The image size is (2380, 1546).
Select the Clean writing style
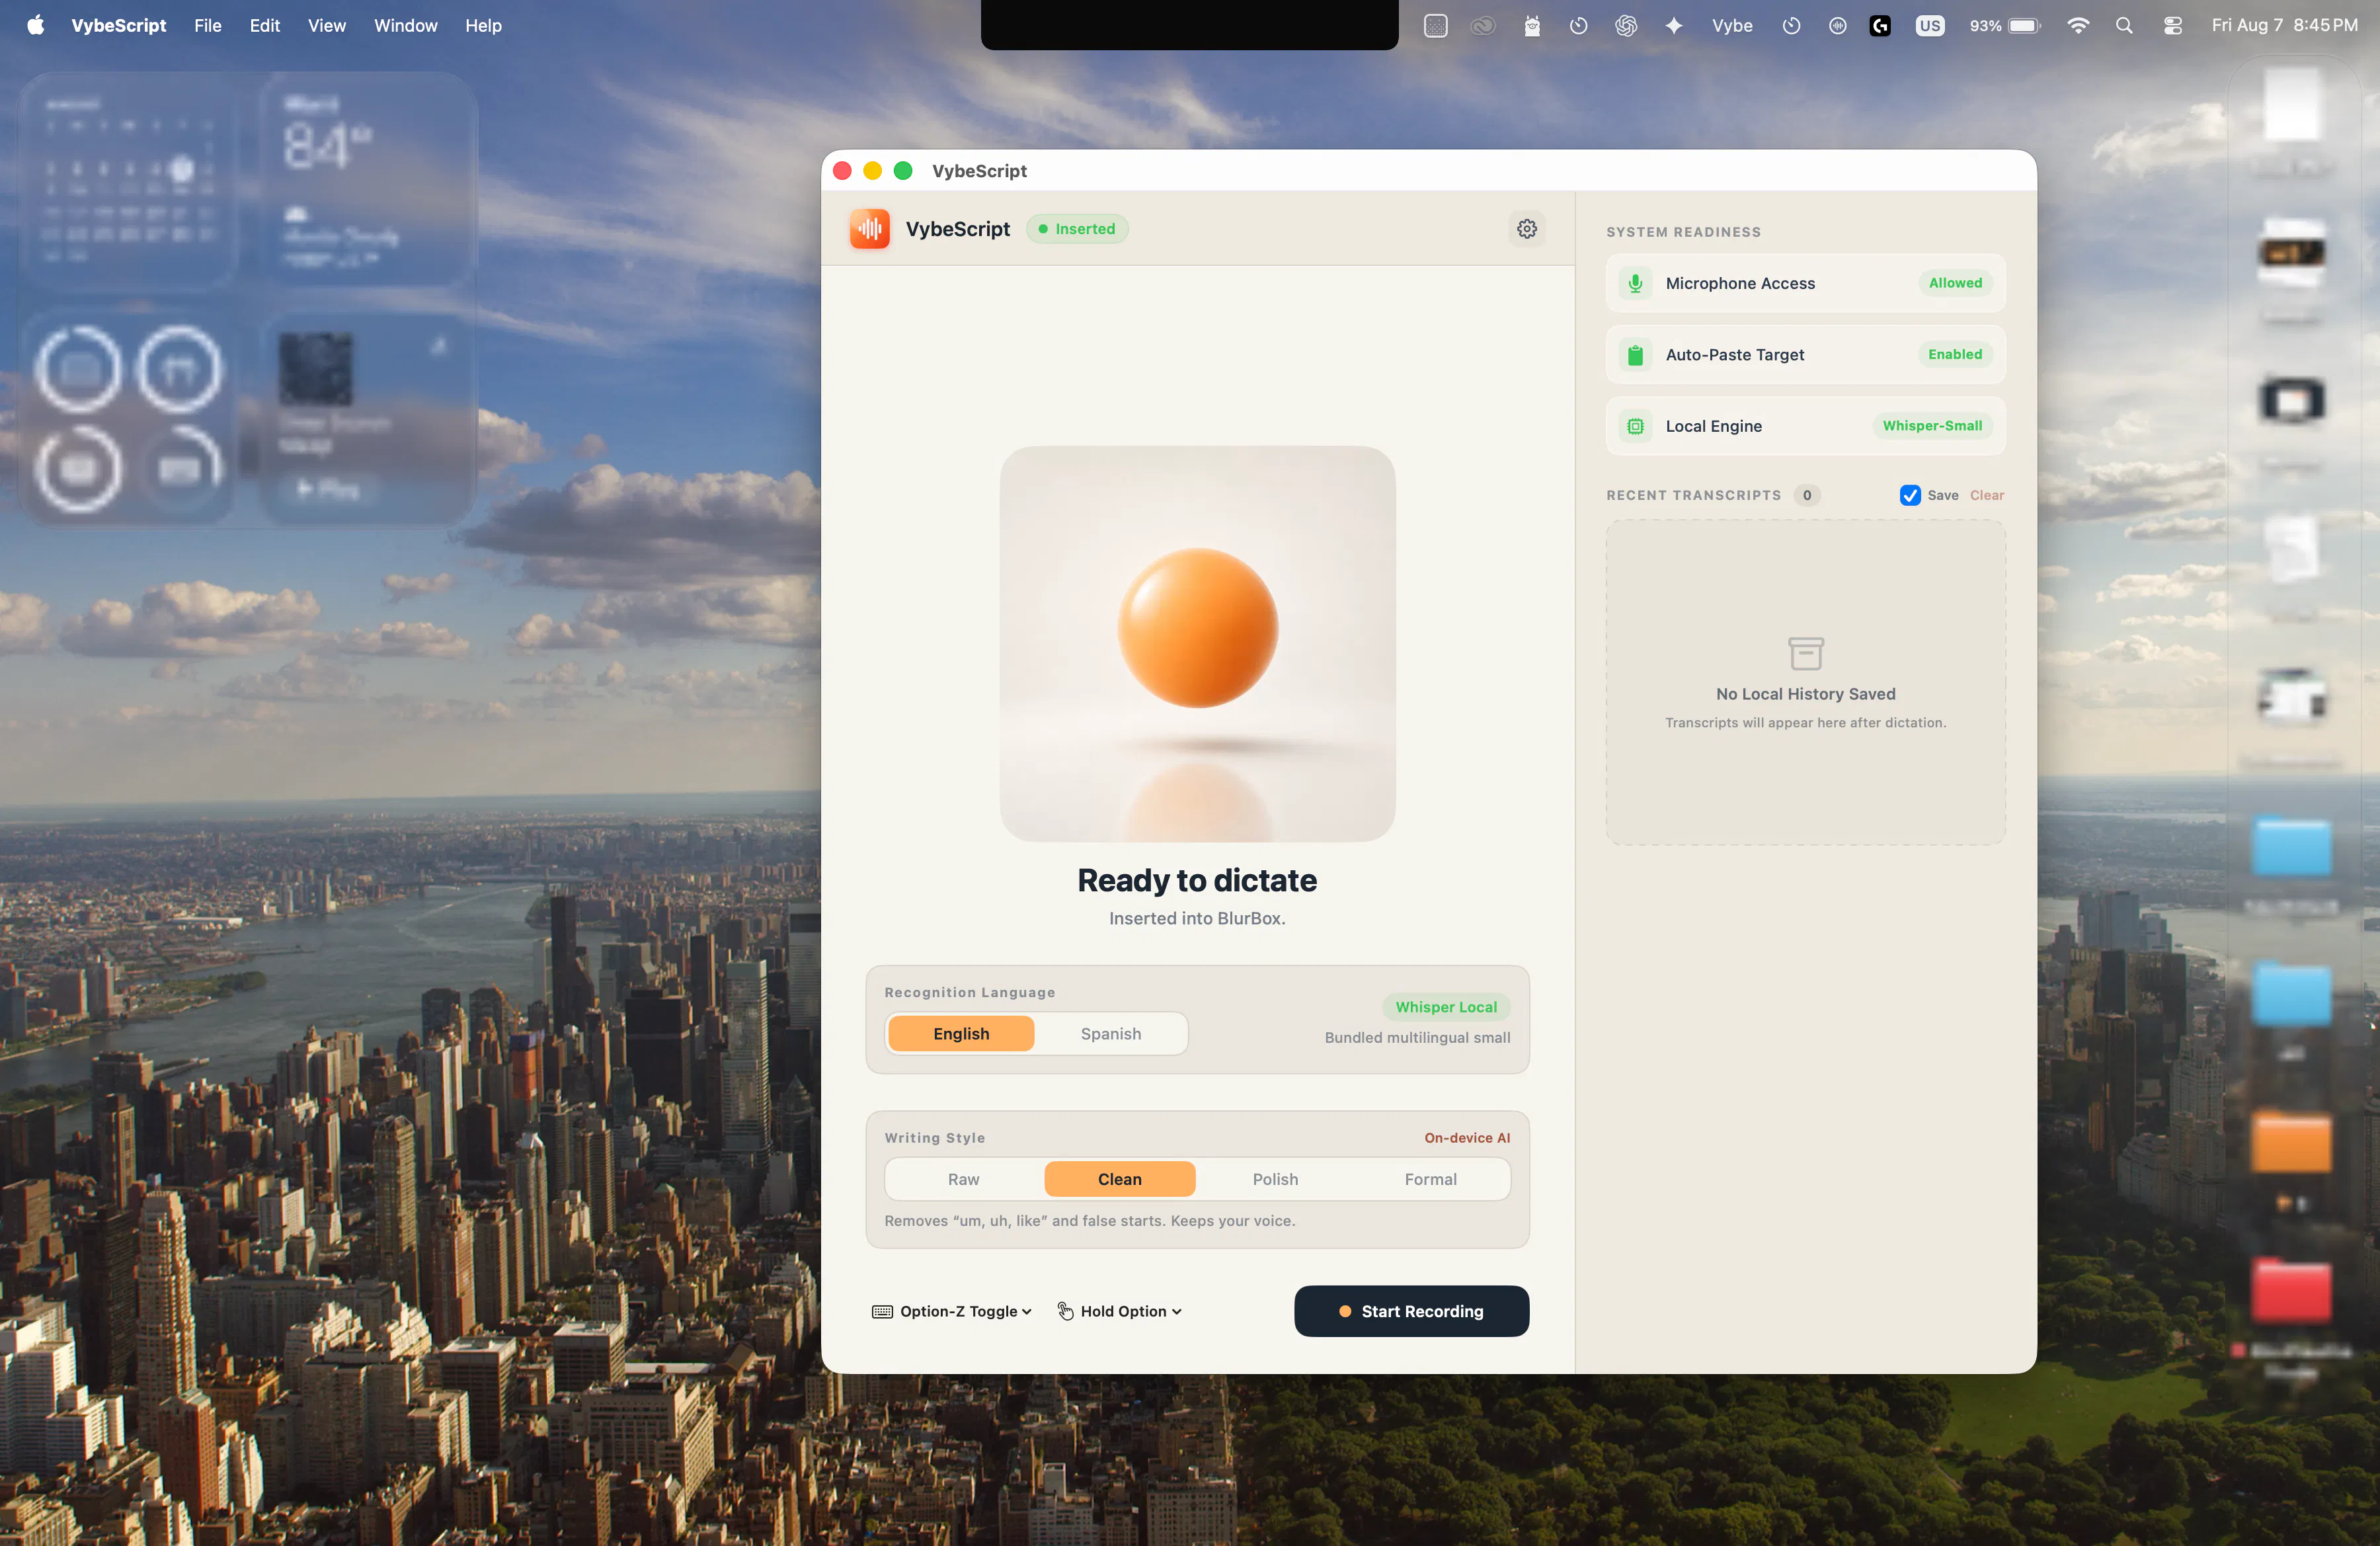tap(1119, 1180)
